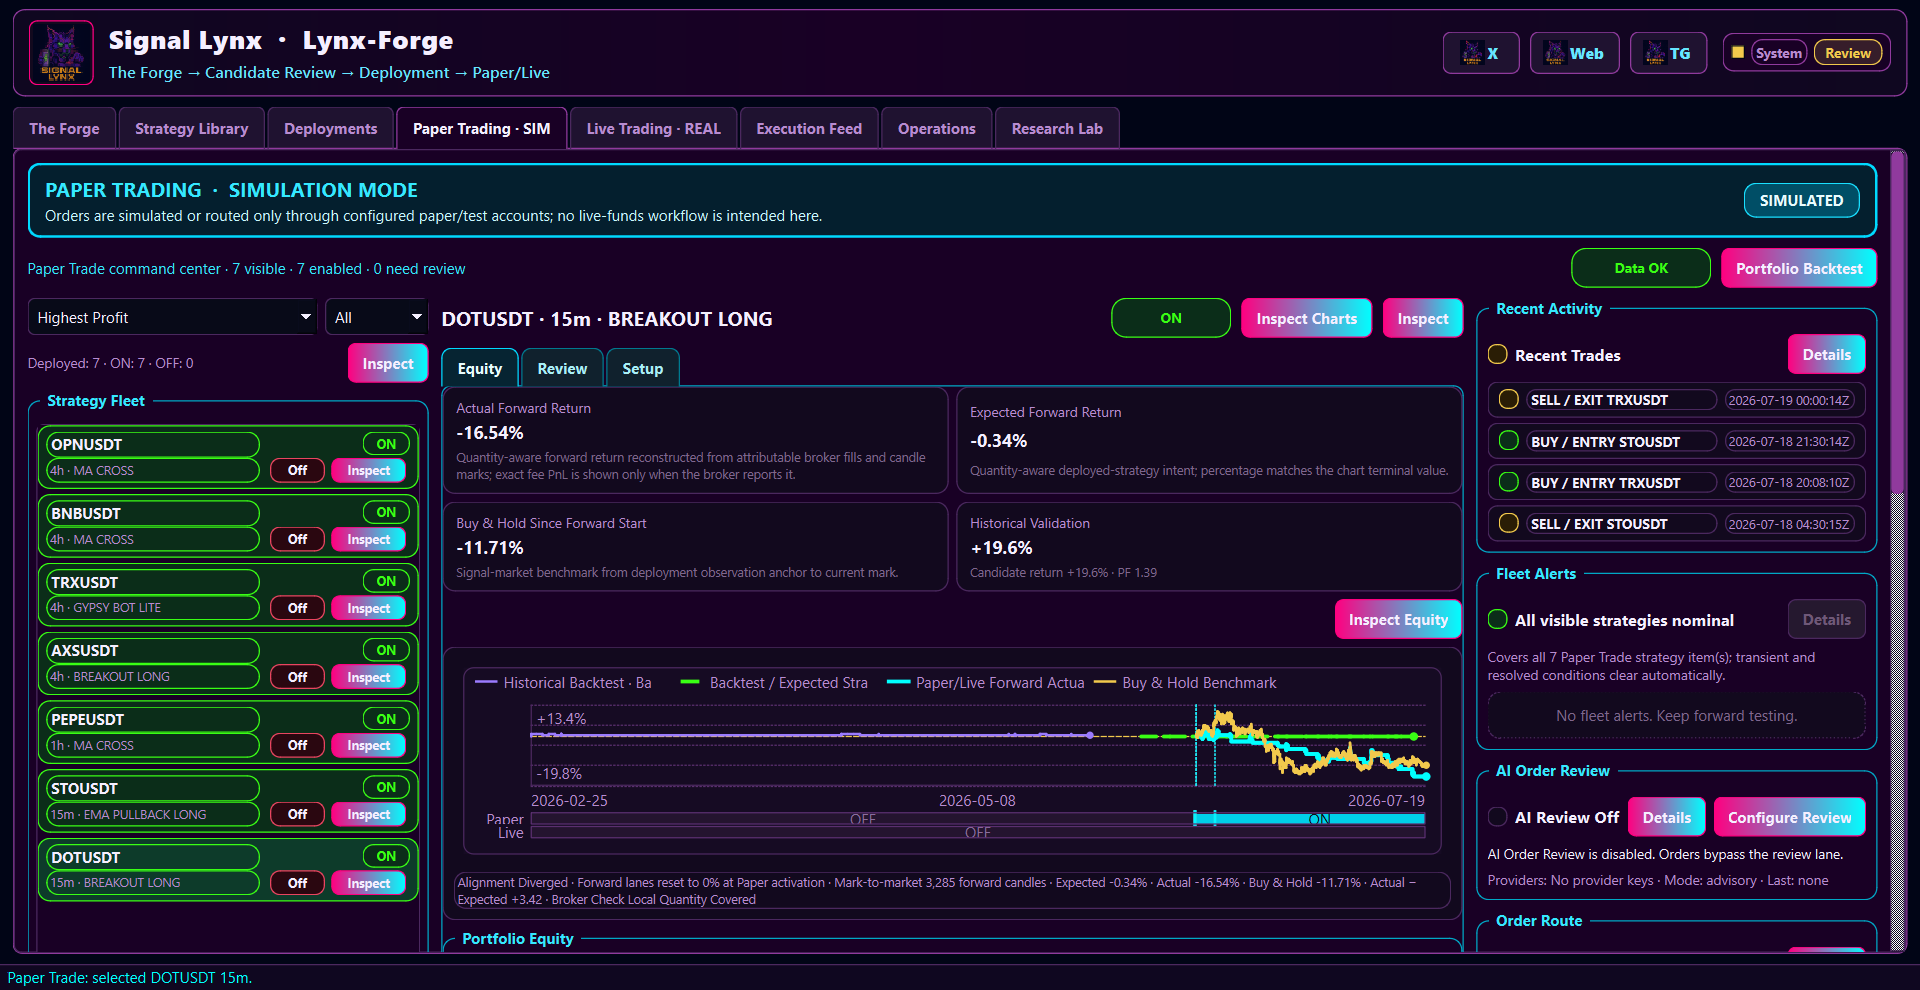
Task: Click the AI Review Off indicator circle
Action: pos(1498,817)
